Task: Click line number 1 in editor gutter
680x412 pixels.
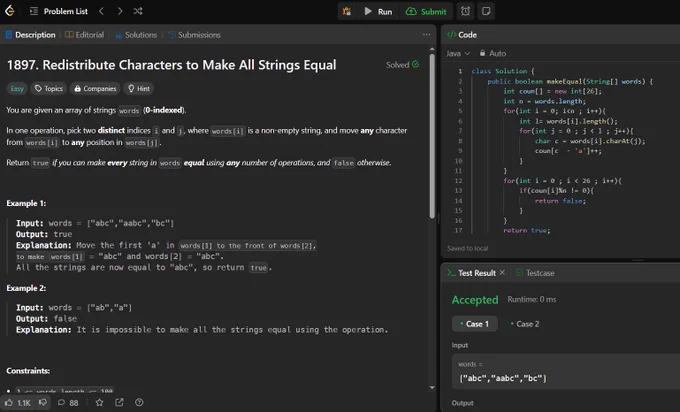Action: 460,71
